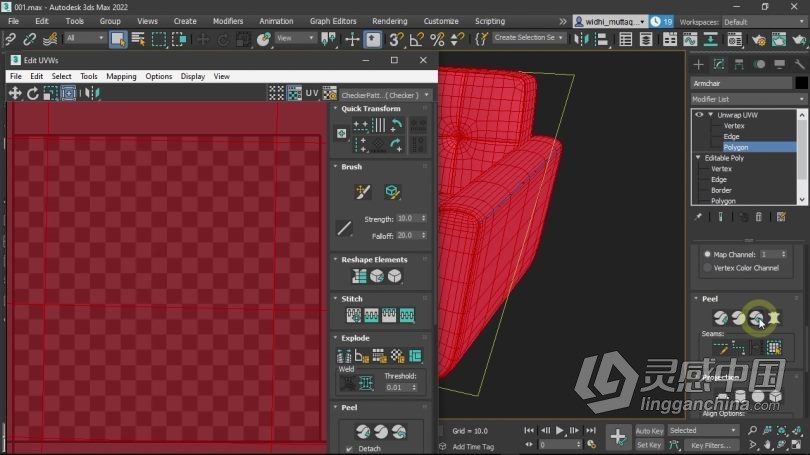Image resolution: width=810 pixels, height=455 pixels.
Task: Click the first Explode break icon
Action: (x=344, y=356)
